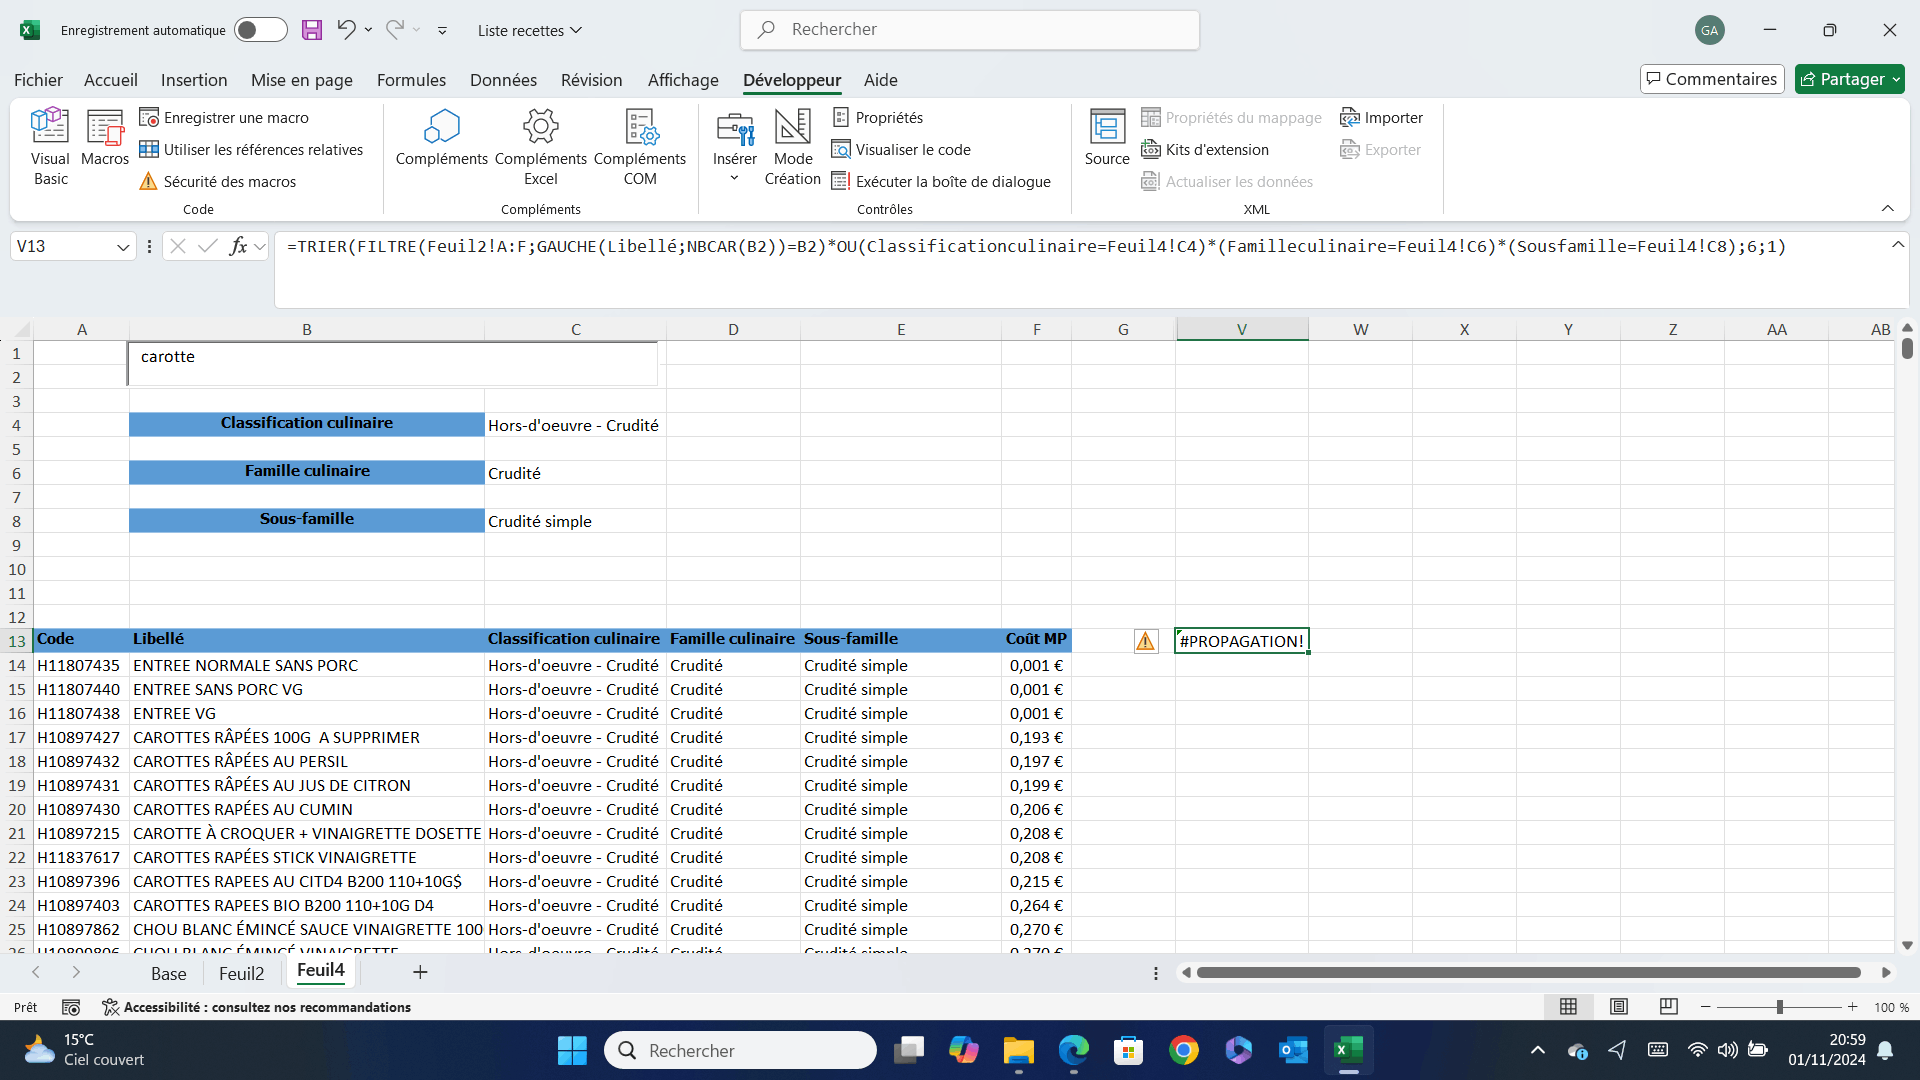Viewport: 1920px width, 1080px height.
Task: Open the XML Source pane
Action: pos(1107,138)
